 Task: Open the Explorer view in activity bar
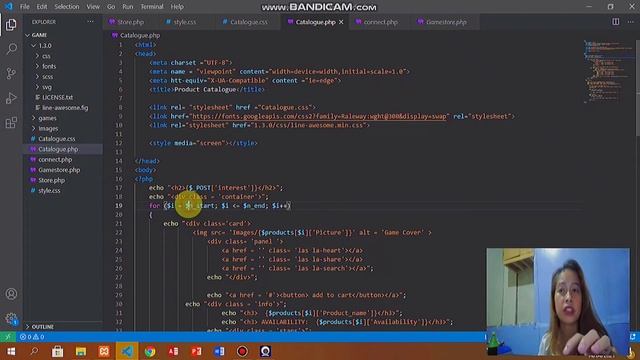pyautogui.click(x=11, y=25)
